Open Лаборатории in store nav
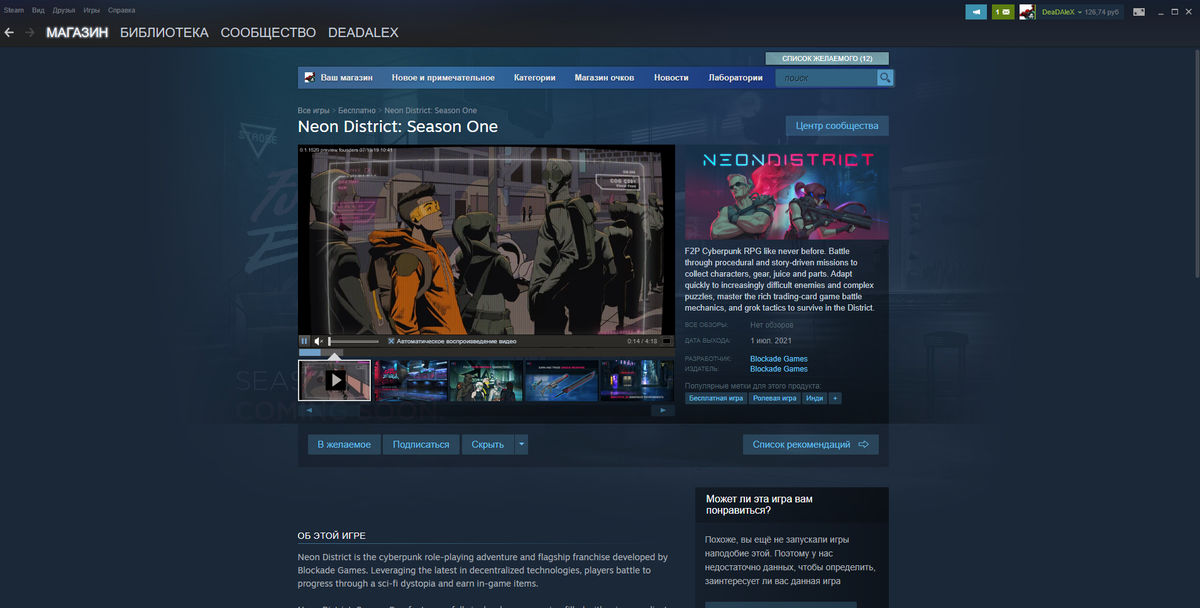Image resolution: width=1200 pixels, height=608 pixels. coord(735,77)
